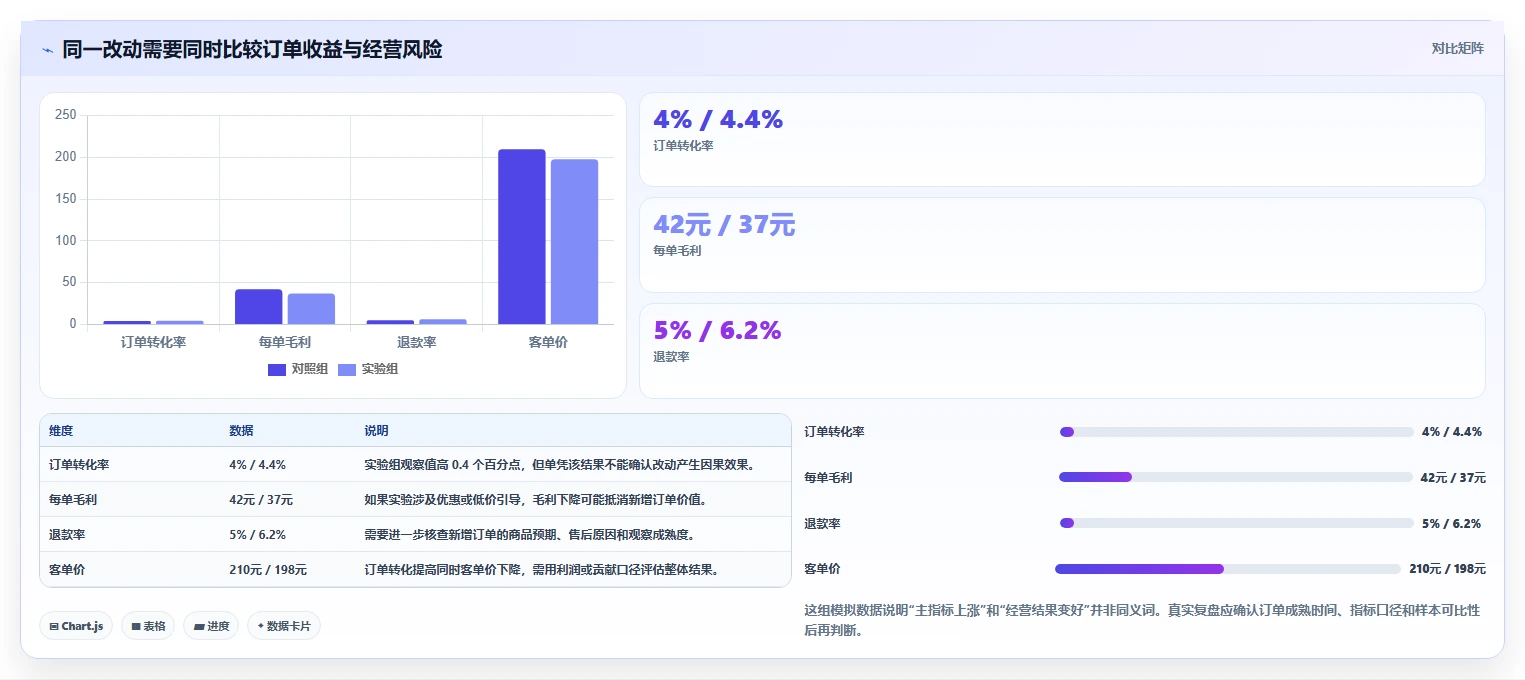Click the panel title 同一改动需要同时比较订单收益与经营风险
Image resolution: width=1525 pixels, height=680 pixels.
[x=252, y=49]
